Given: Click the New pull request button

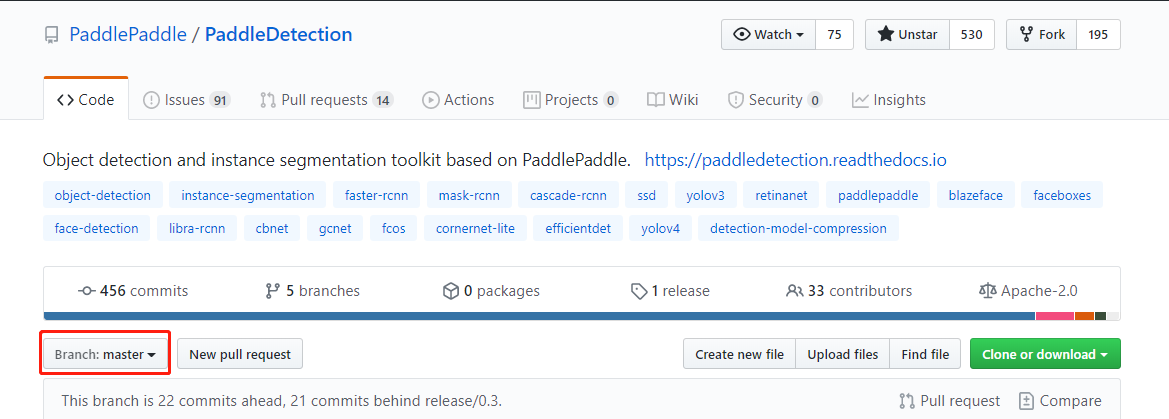Looking at the screenshot, I should (x=240, y=354).
